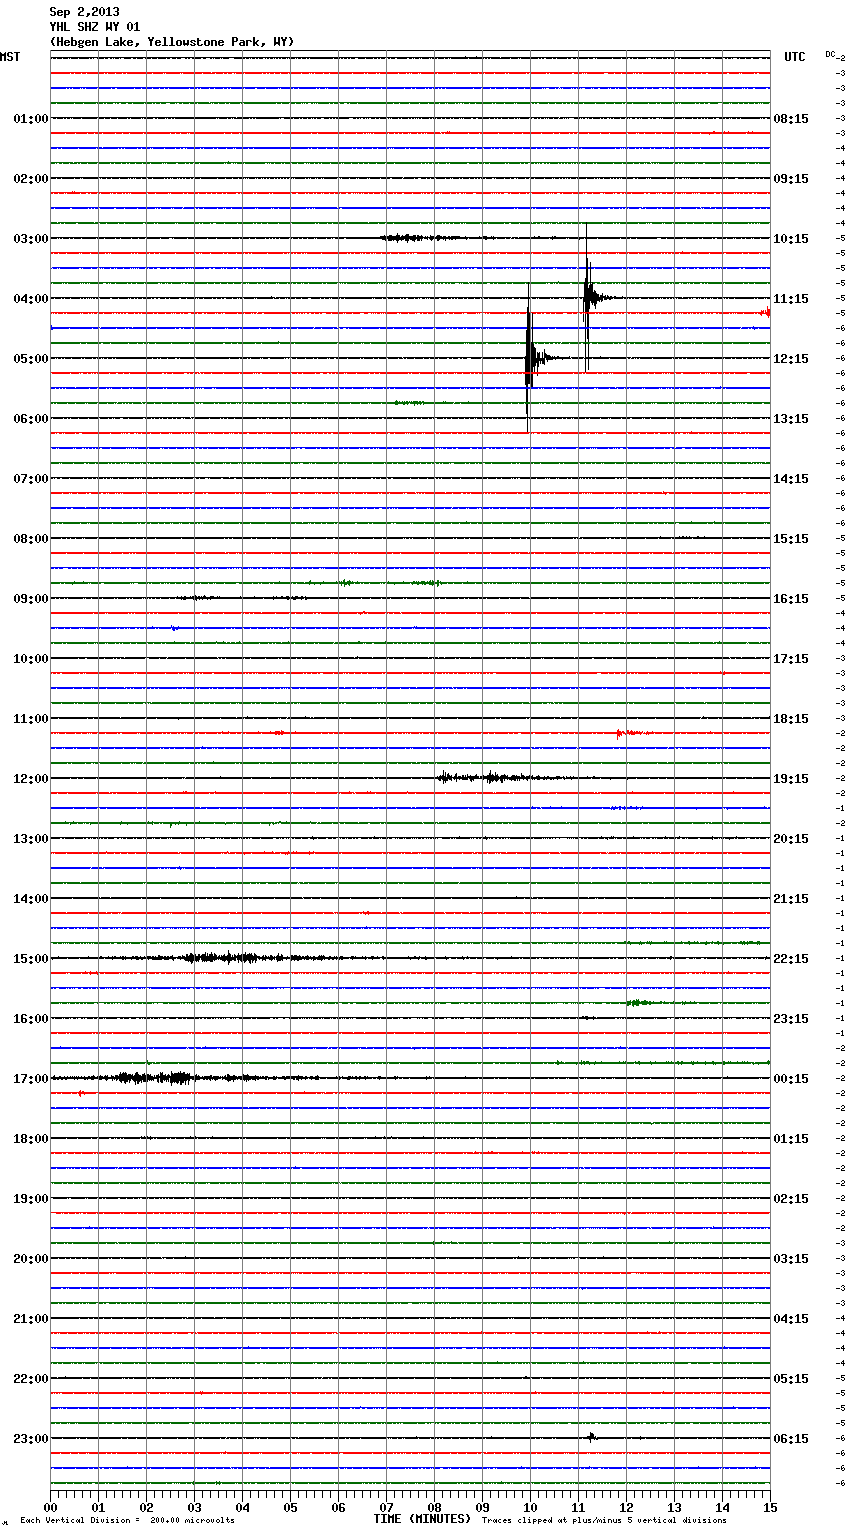Select the 05:00 MST row label
850x1534 pixels.
[x=31, y=359]
